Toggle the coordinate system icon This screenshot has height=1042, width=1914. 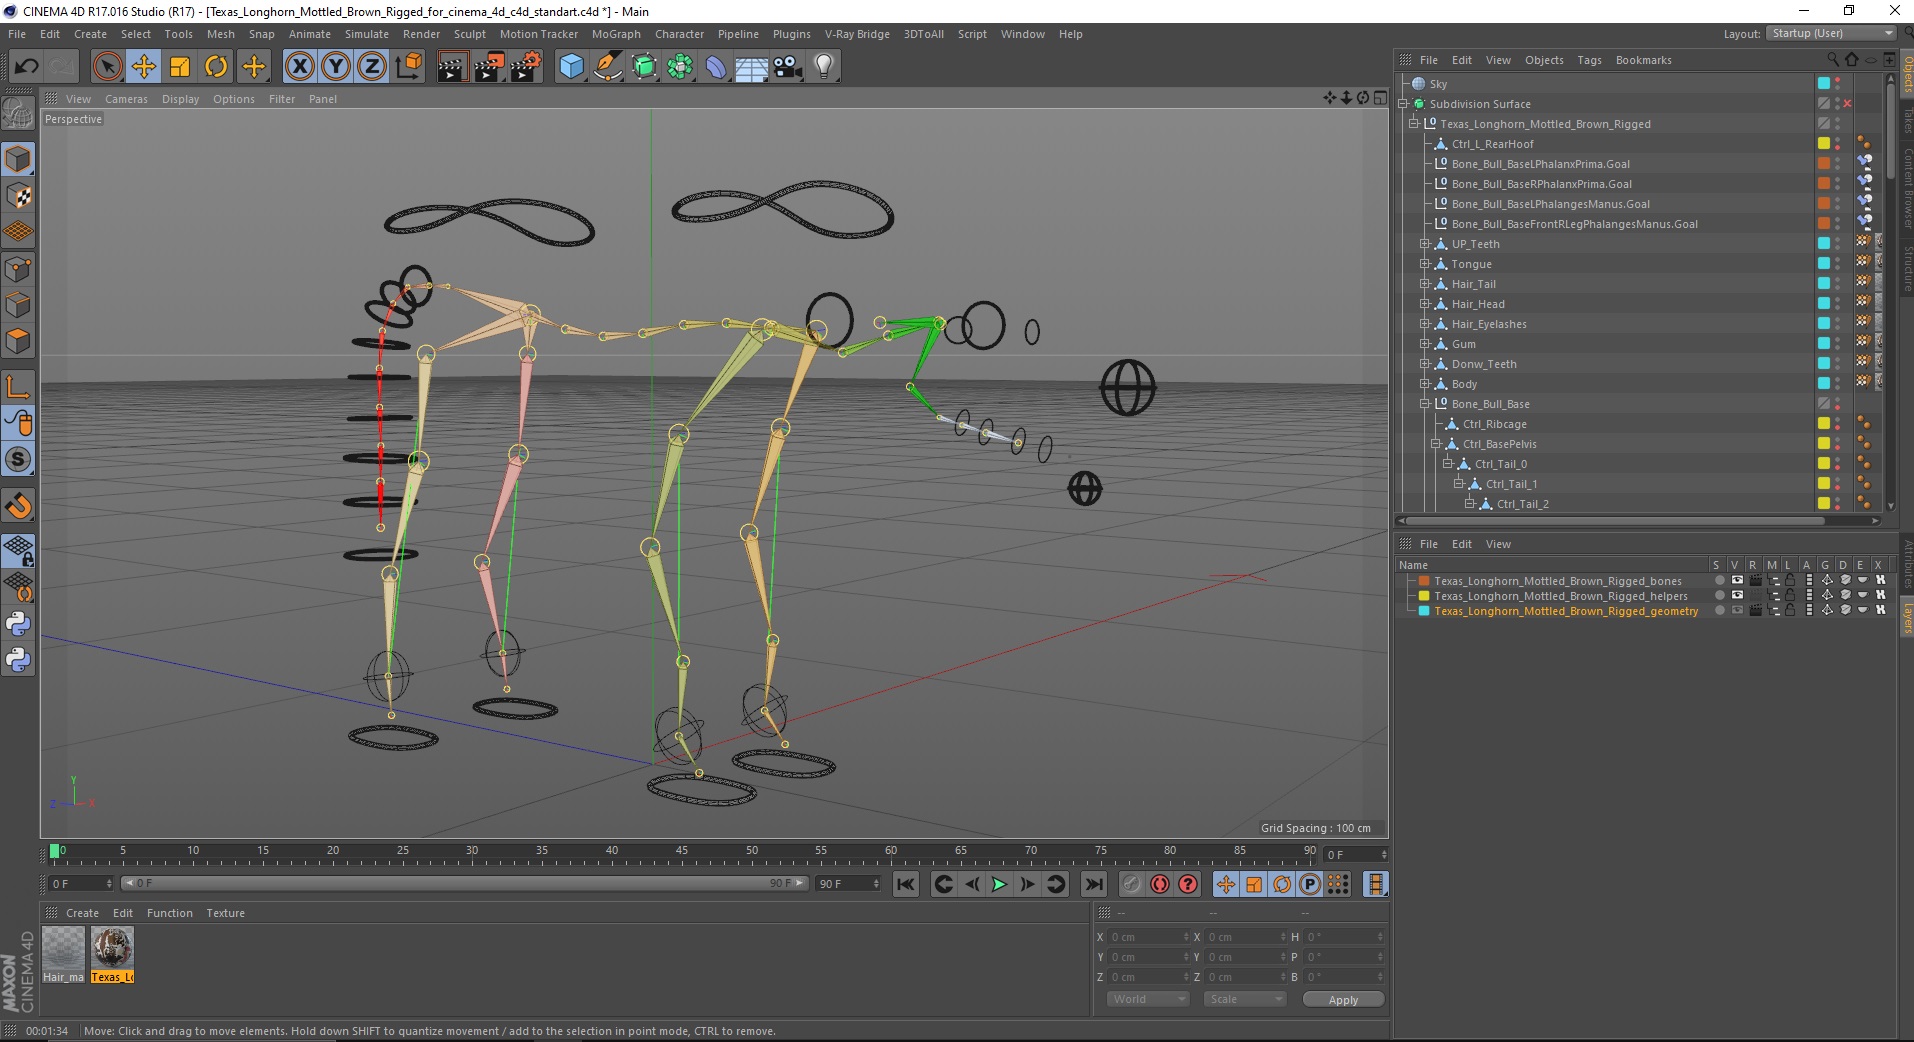point(408,67)
